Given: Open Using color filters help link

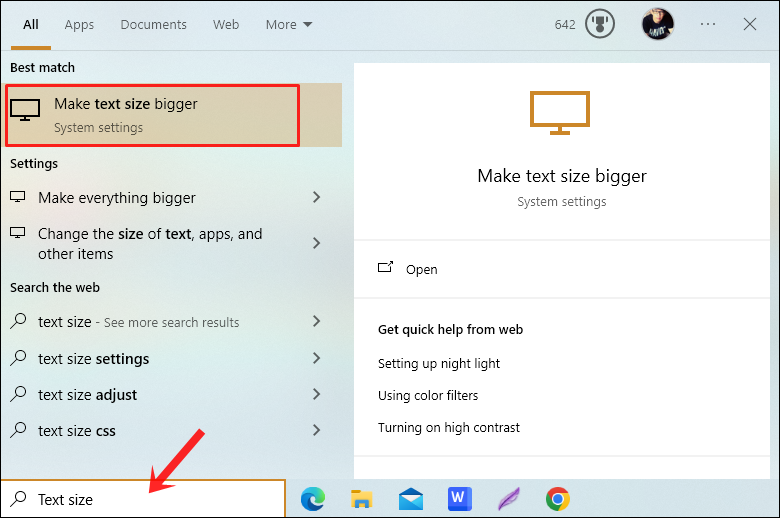Looking at the screenshot, I should tap(428, 396).
